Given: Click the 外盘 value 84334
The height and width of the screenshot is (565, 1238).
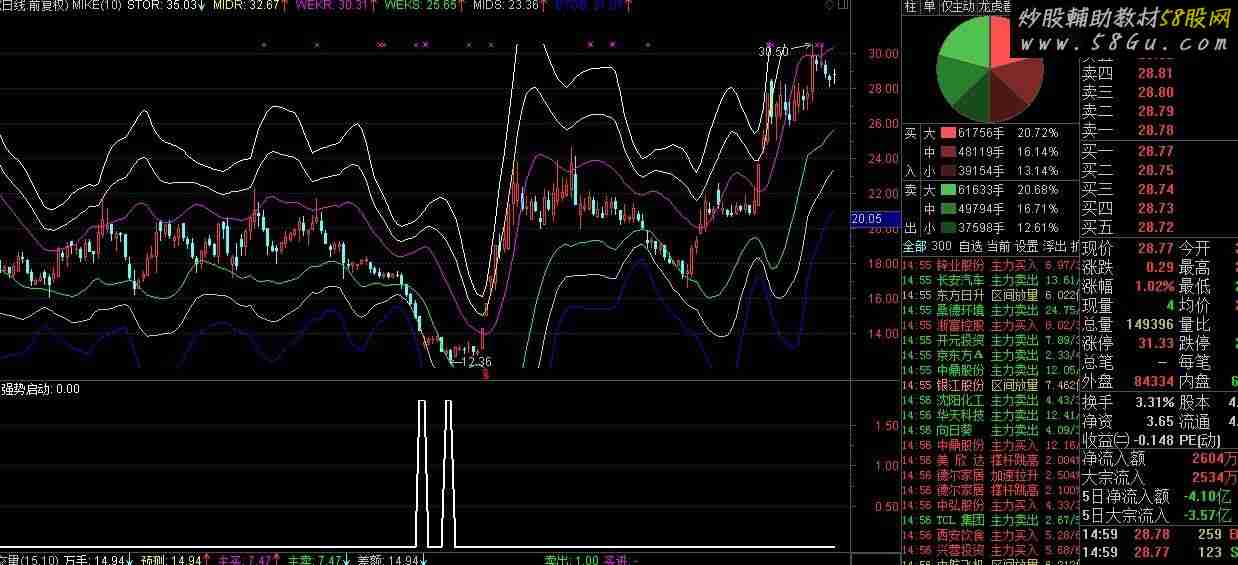Looking at the screenshot, I should pos(1152,381).
